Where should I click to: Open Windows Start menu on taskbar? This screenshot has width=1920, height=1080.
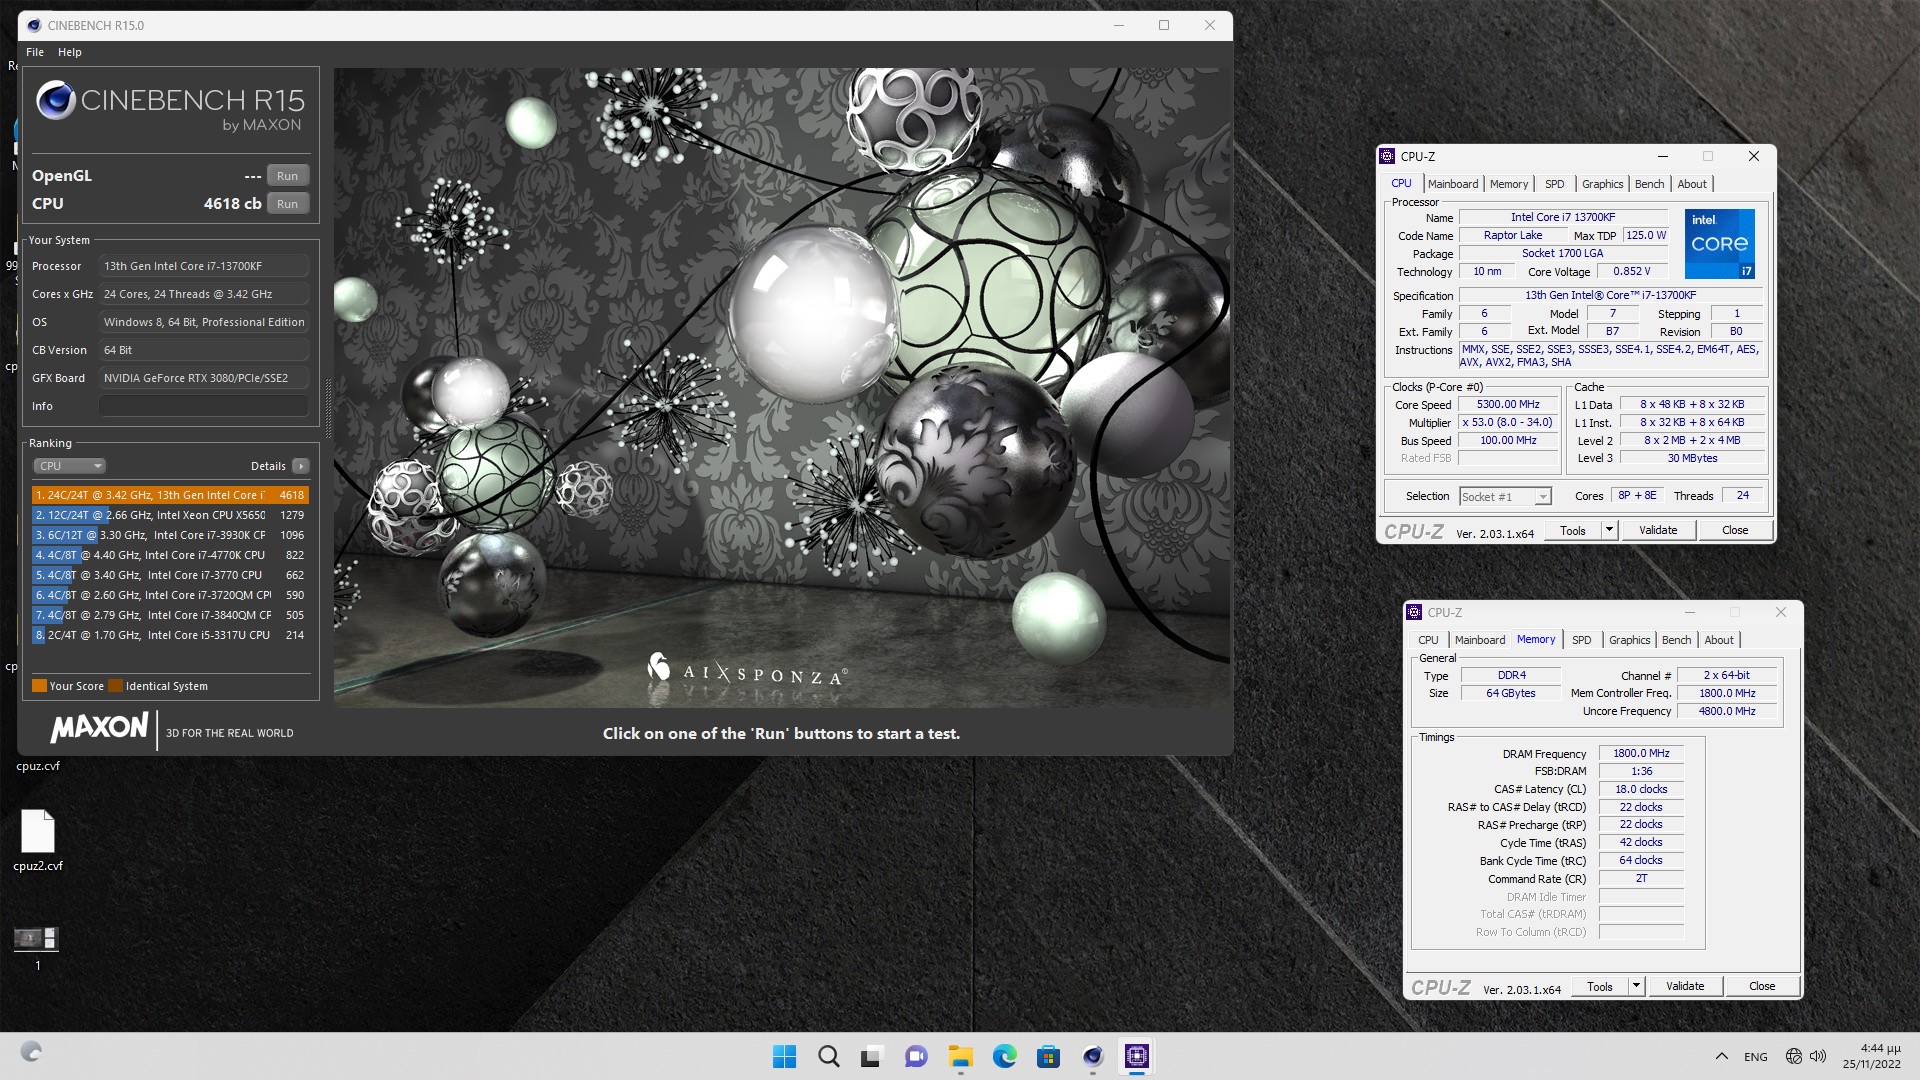[x=785, y=1056]
